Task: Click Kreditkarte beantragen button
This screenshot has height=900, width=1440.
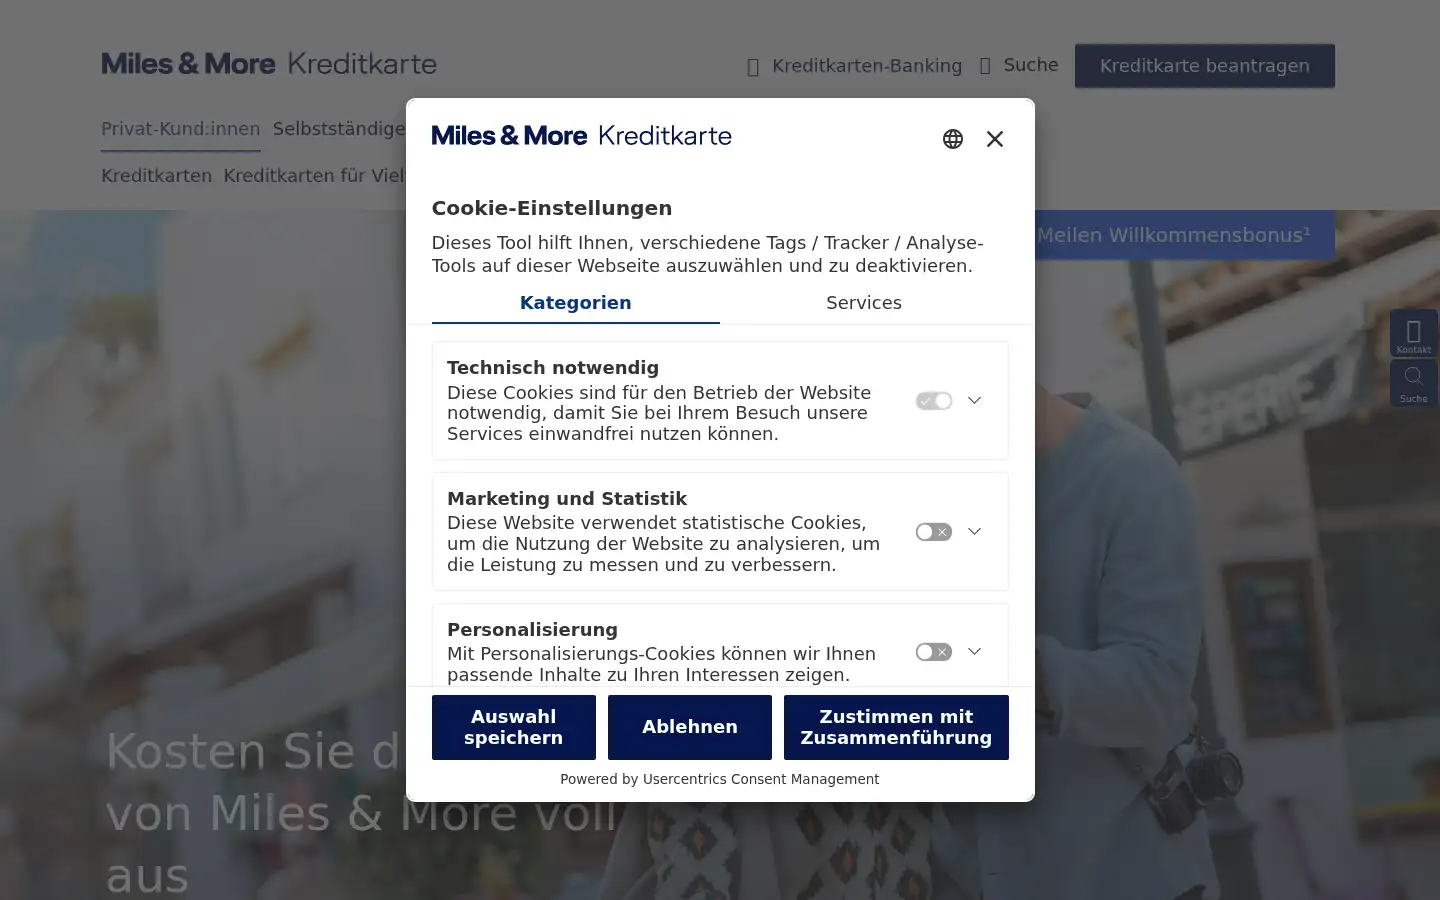Action: 1205,66
